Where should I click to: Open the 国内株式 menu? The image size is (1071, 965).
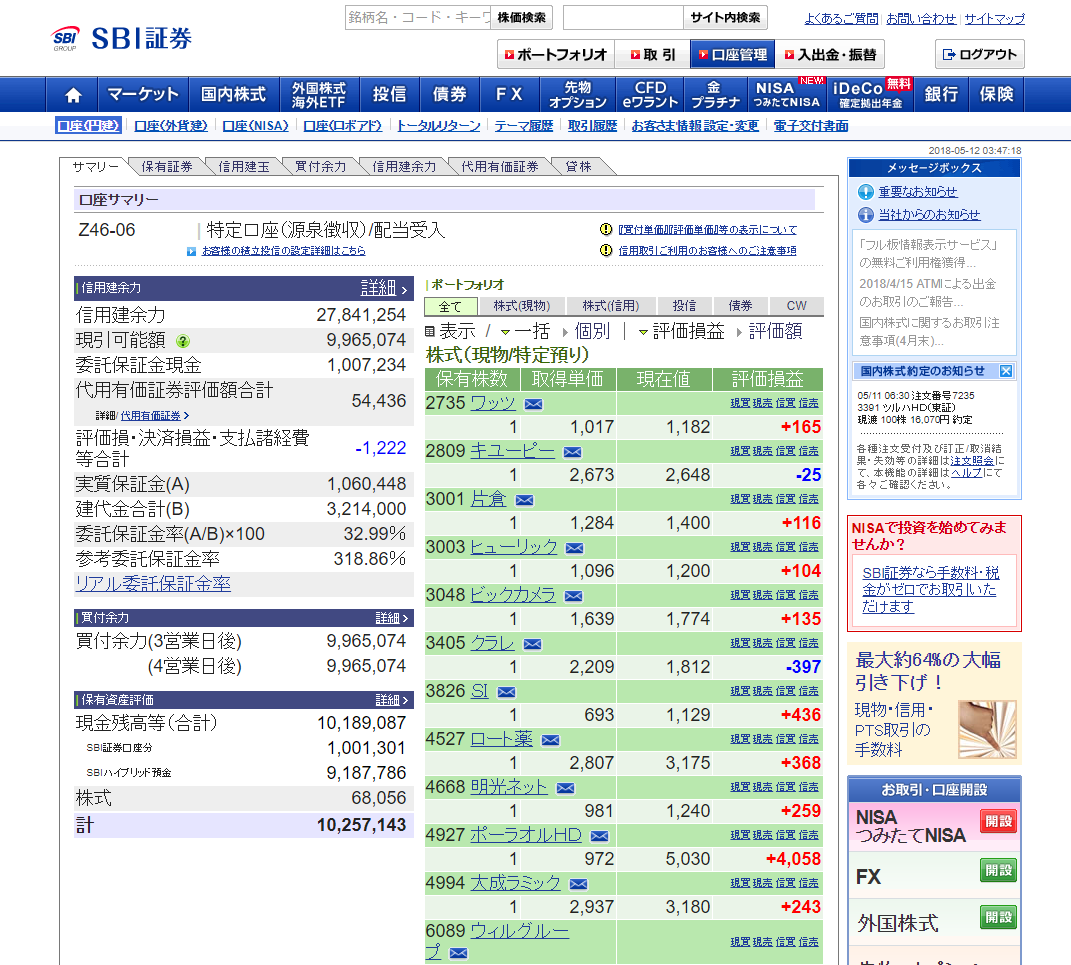tap(233, 94)
